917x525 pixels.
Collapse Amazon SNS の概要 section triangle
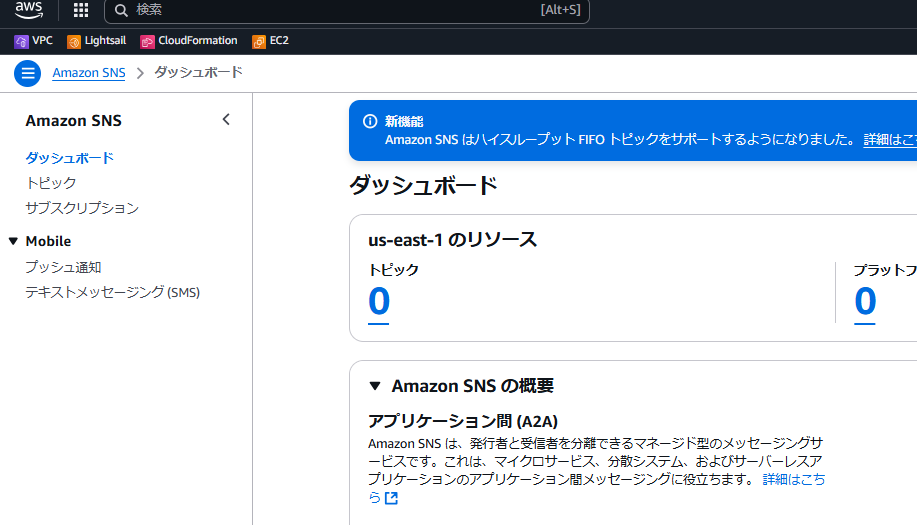point(375,386)
